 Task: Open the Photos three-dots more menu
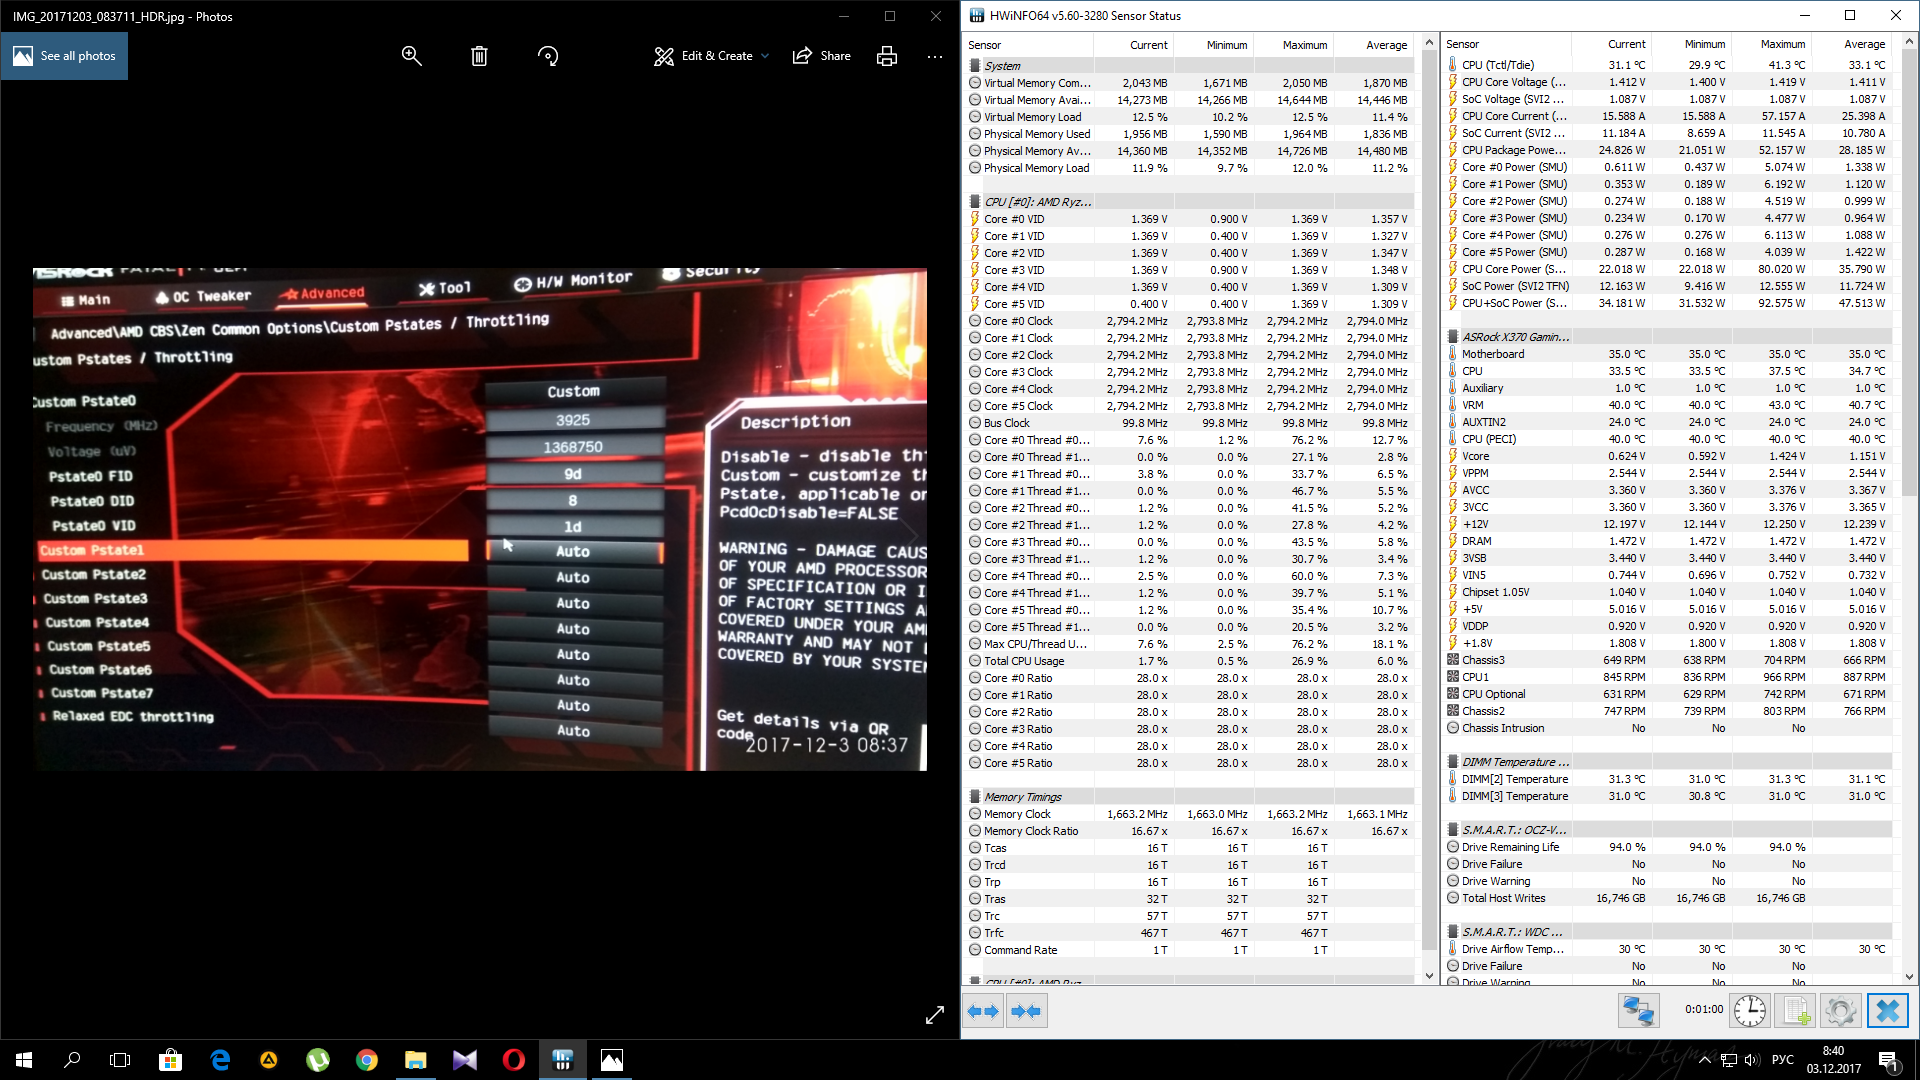[935, 56]
